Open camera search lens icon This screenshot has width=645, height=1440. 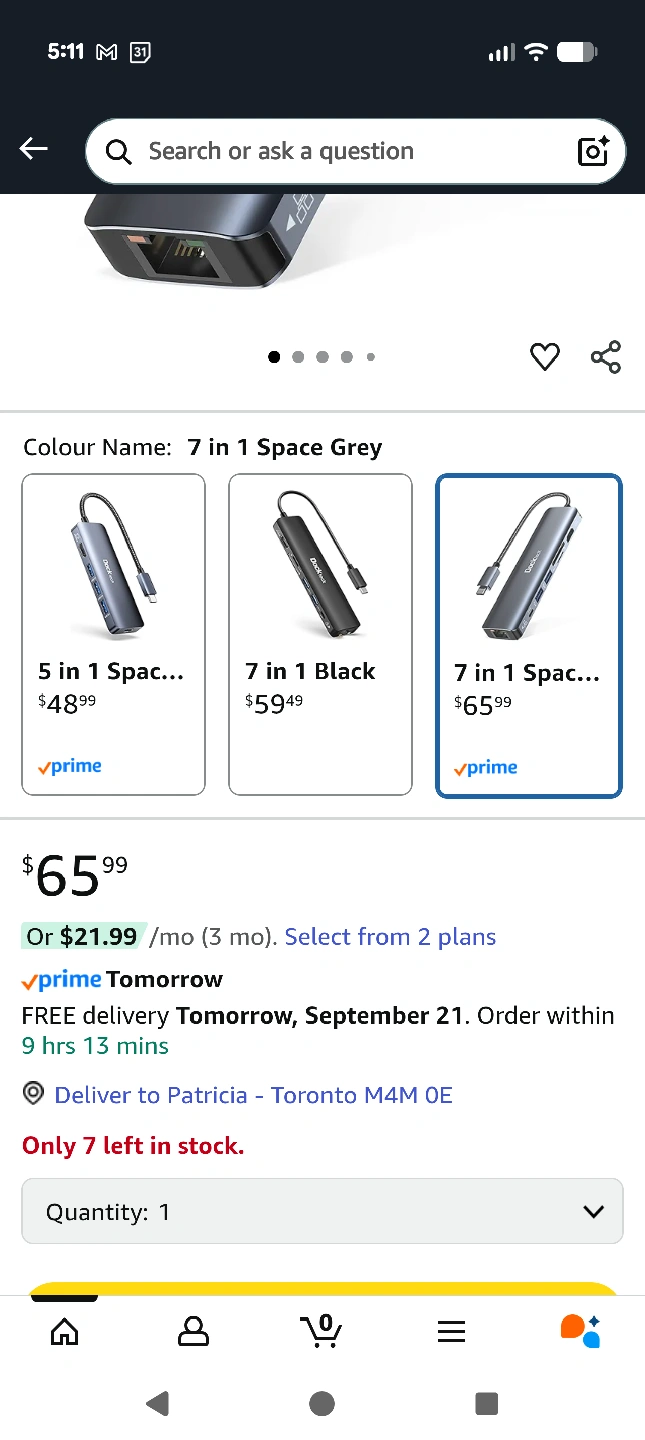593,151
